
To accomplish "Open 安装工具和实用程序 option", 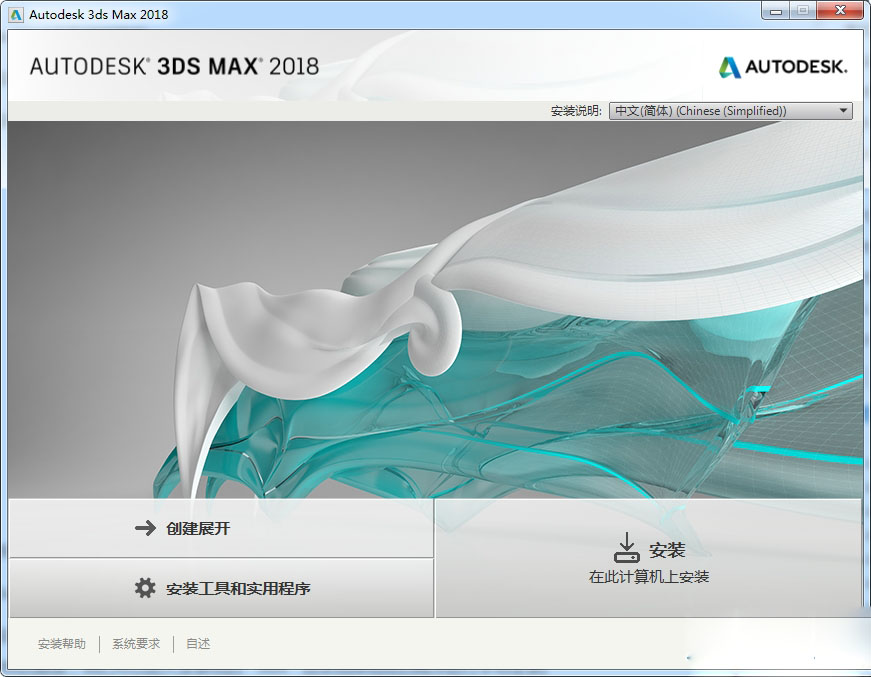I will pyautogui.click(x=221, y=588).
